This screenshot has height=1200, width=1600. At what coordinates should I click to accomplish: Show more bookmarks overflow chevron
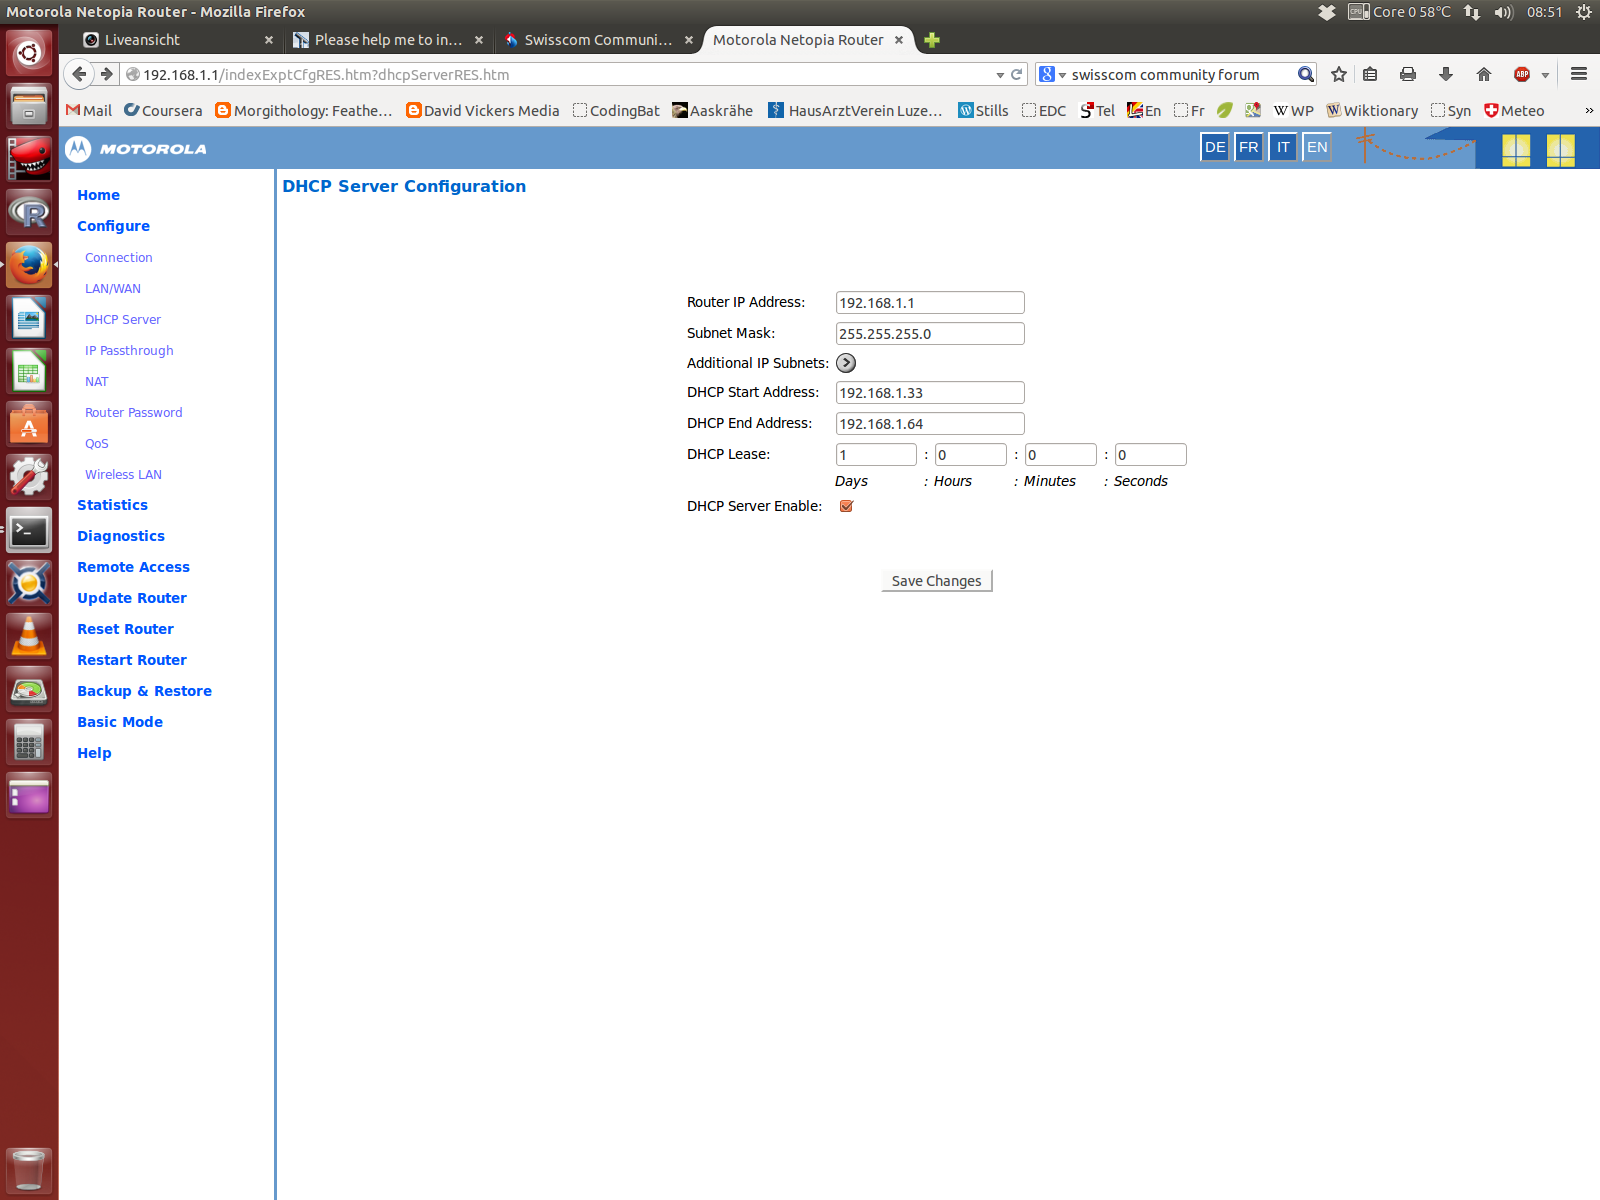coord(1589,111)
